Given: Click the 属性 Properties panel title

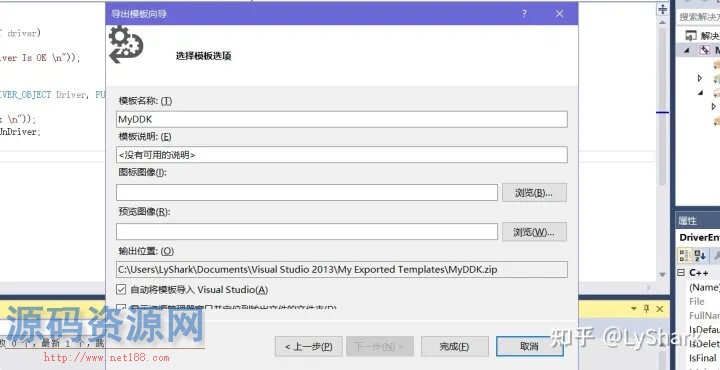Looking at the screenshot, I should point(688,221).
